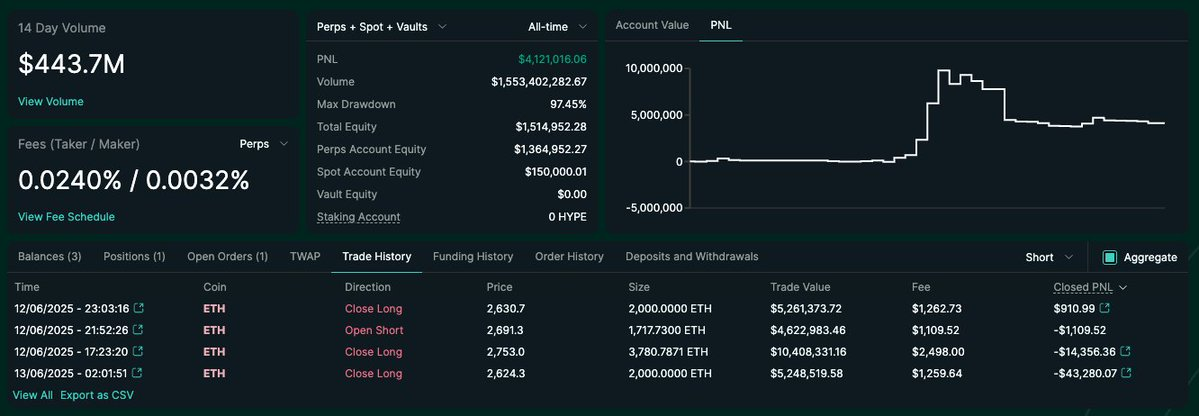Switch to the Account Value chart tab
Image resolution: width=1199 pixels, height=416 pixels.
(x=652, y=25)
